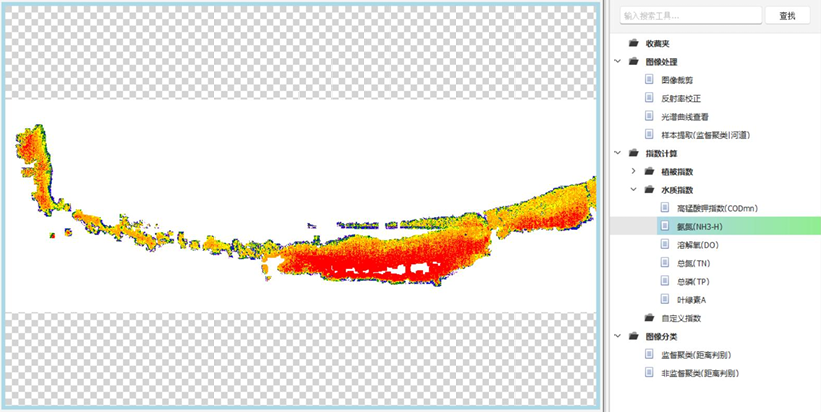Collapse the 图像分类 group arrow

coord(618,336)
